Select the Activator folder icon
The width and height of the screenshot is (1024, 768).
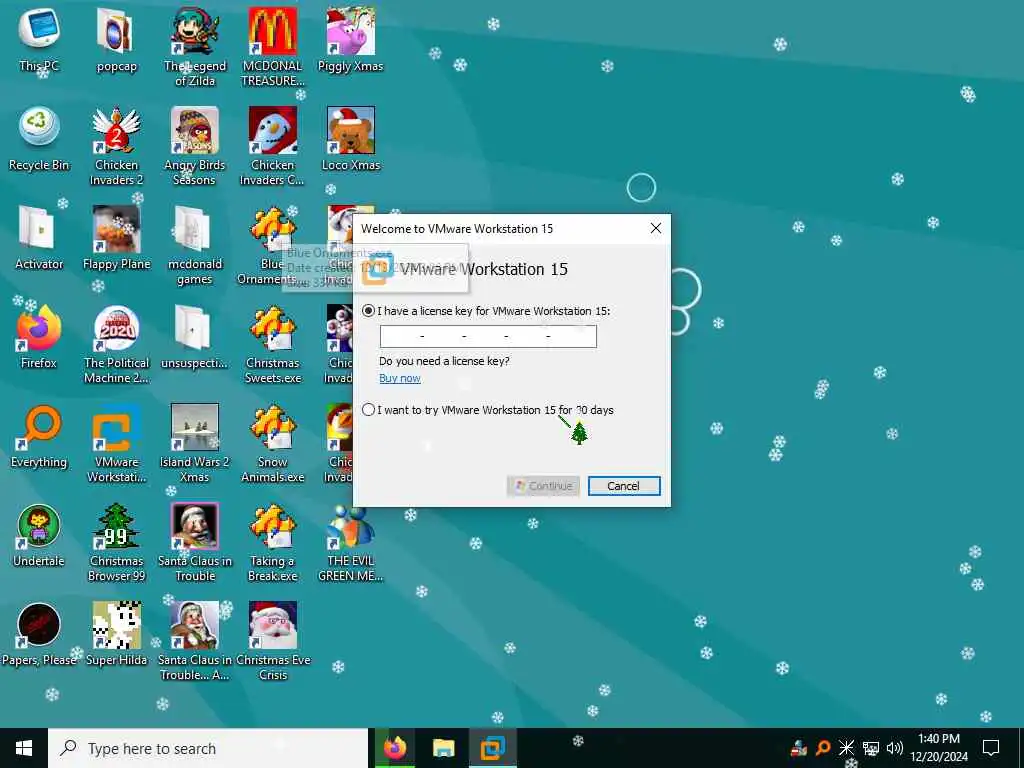(x=39, y=239)
